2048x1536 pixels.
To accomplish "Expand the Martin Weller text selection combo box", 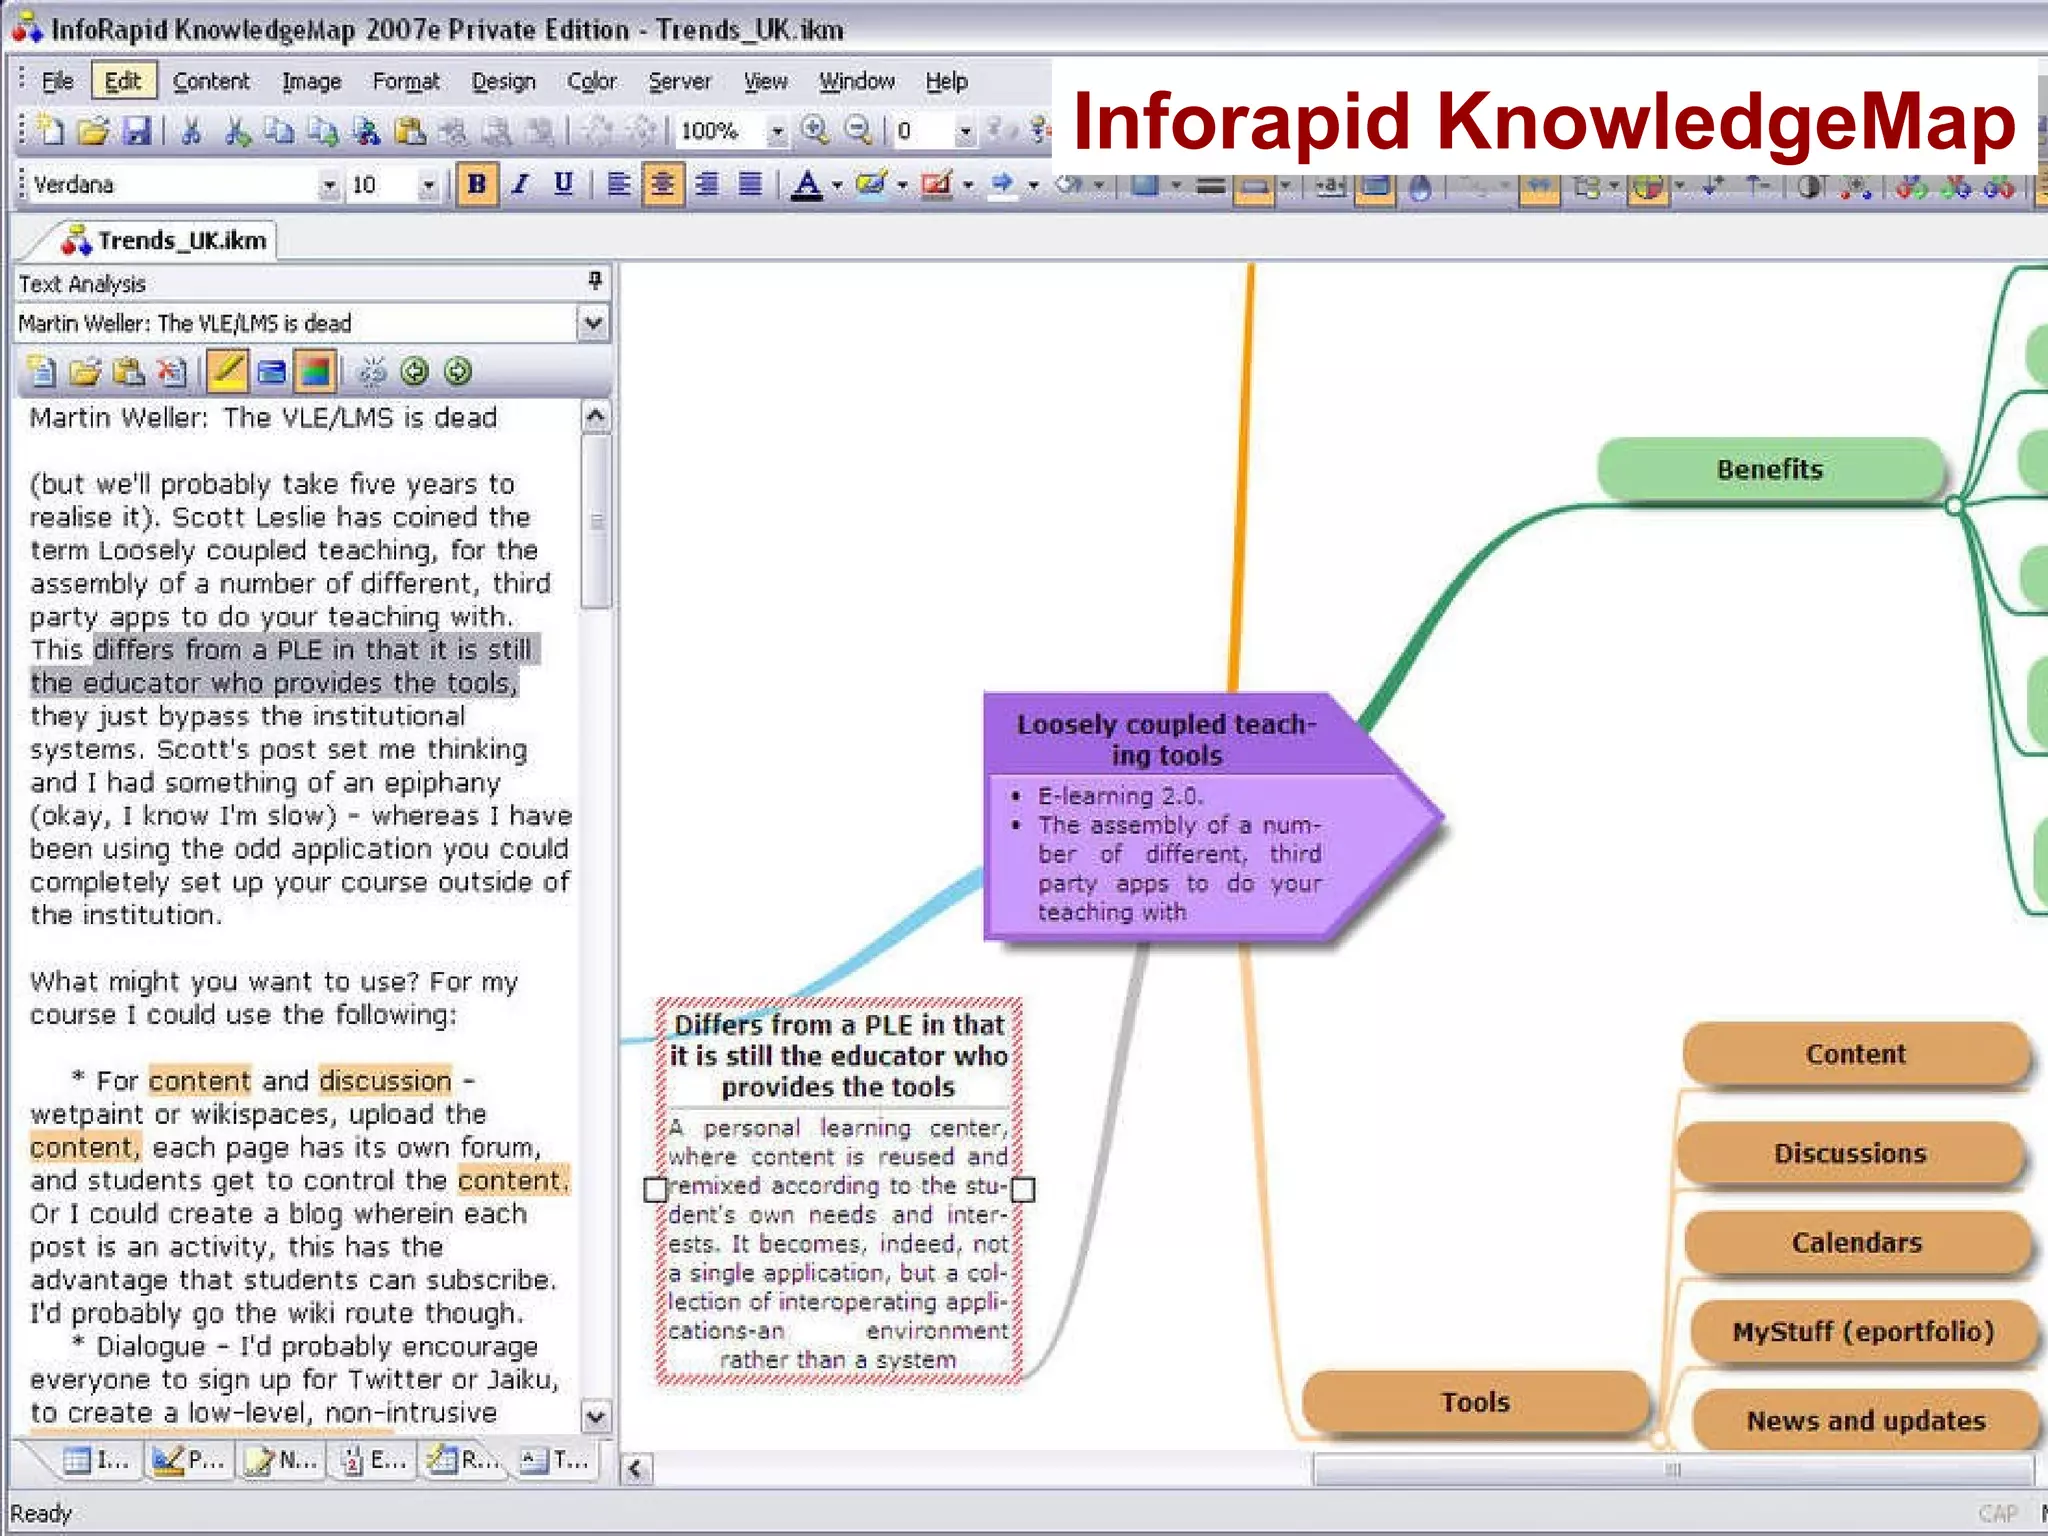I will click(x=593, y=323).
